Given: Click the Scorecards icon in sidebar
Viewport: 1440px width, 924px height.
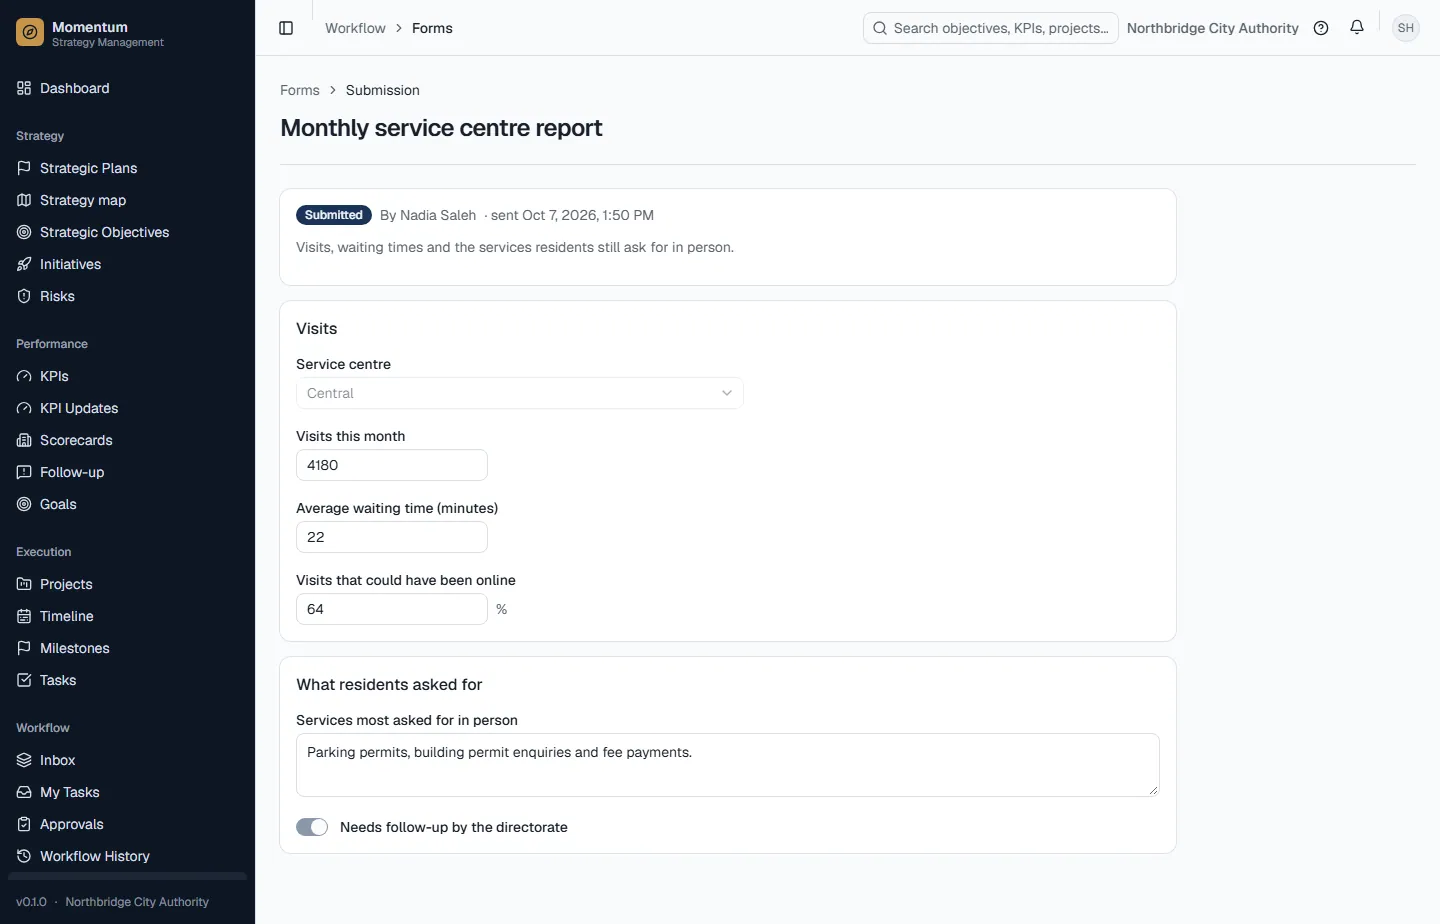Looking at the screenshot, I should pyautogui.click(x=24, y=440).
